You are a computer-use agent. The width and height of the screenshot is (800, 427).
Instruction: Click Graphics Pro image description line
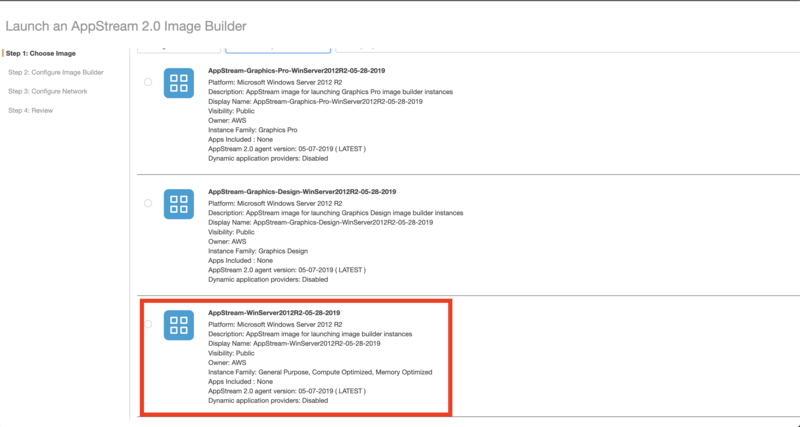point(330,92)
